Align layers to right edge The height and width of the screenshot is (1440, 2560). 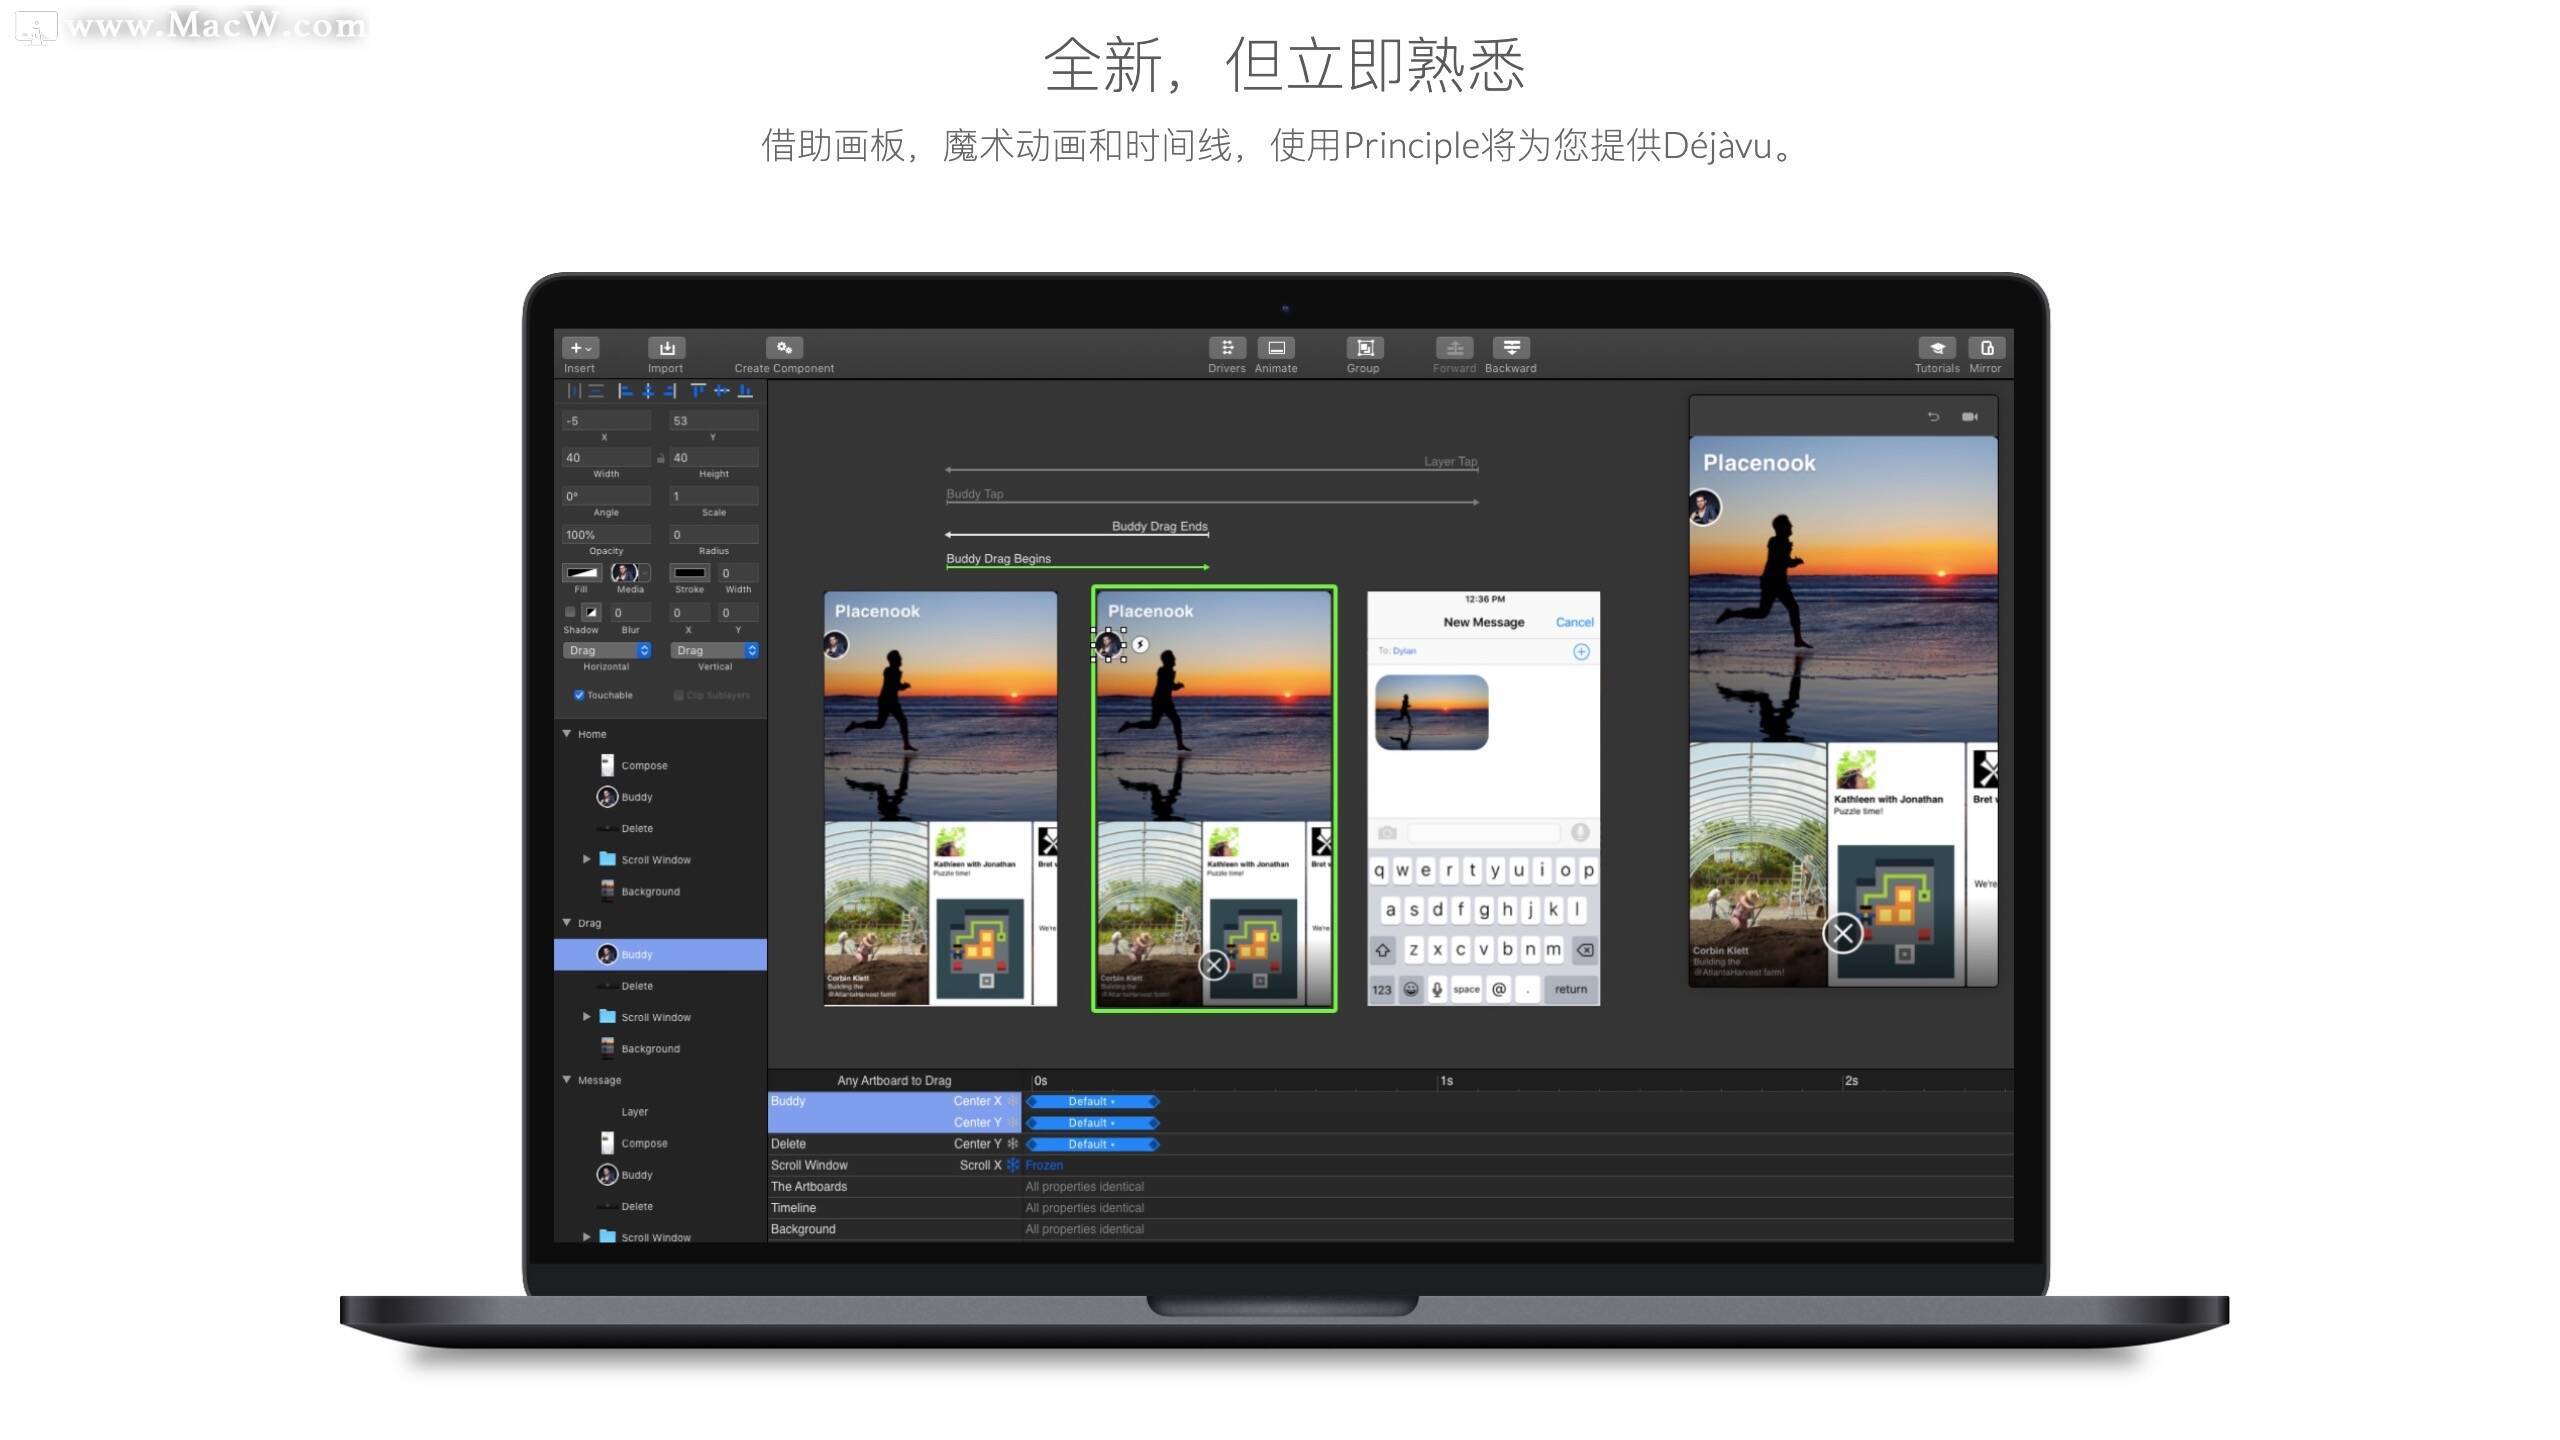pos(670,391)
